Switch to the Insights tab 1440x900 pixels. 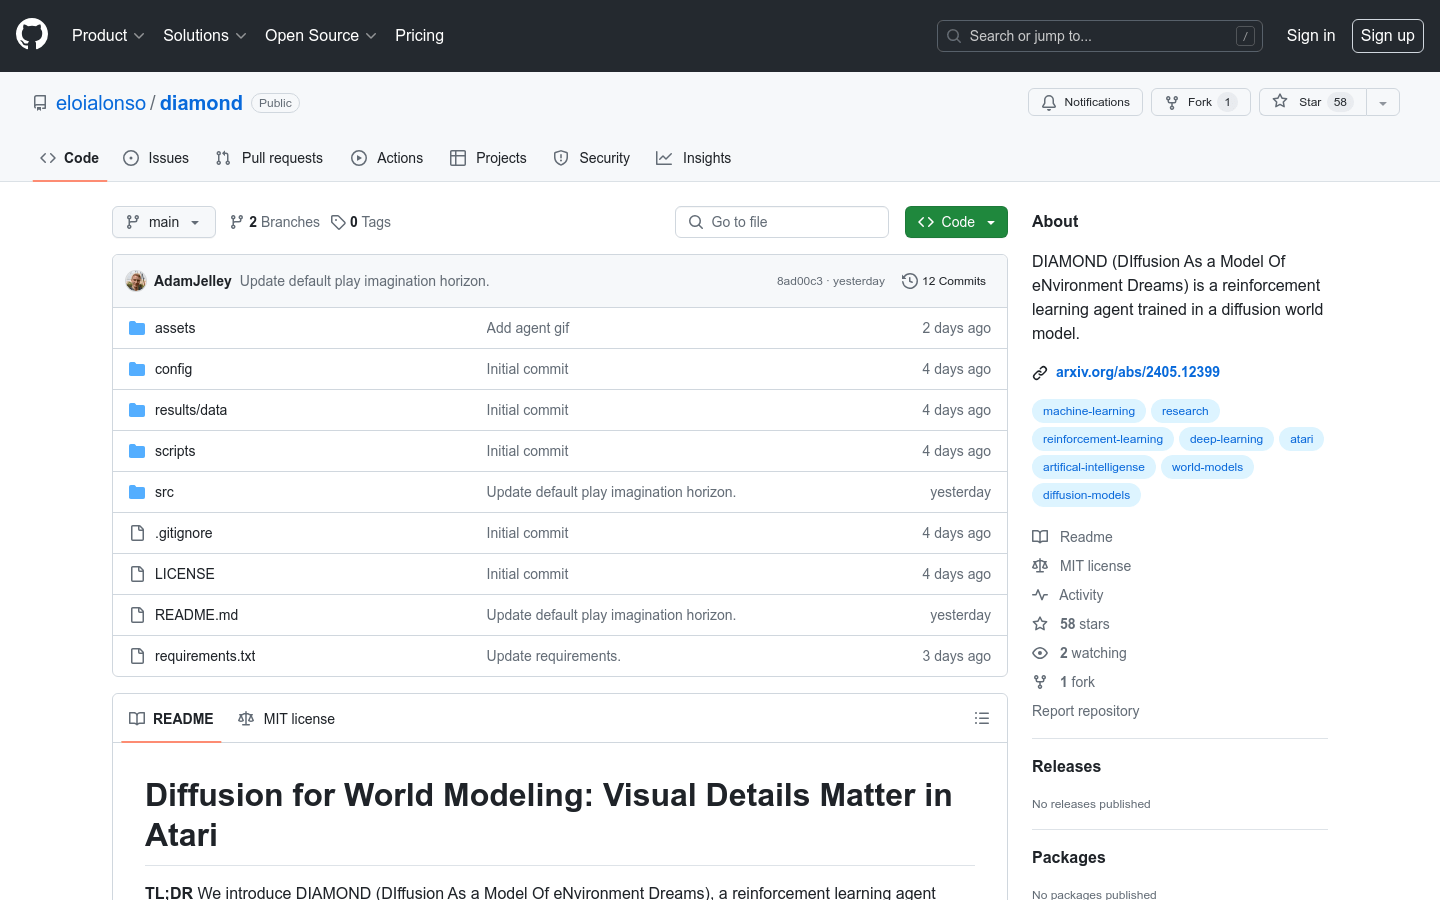694,158
